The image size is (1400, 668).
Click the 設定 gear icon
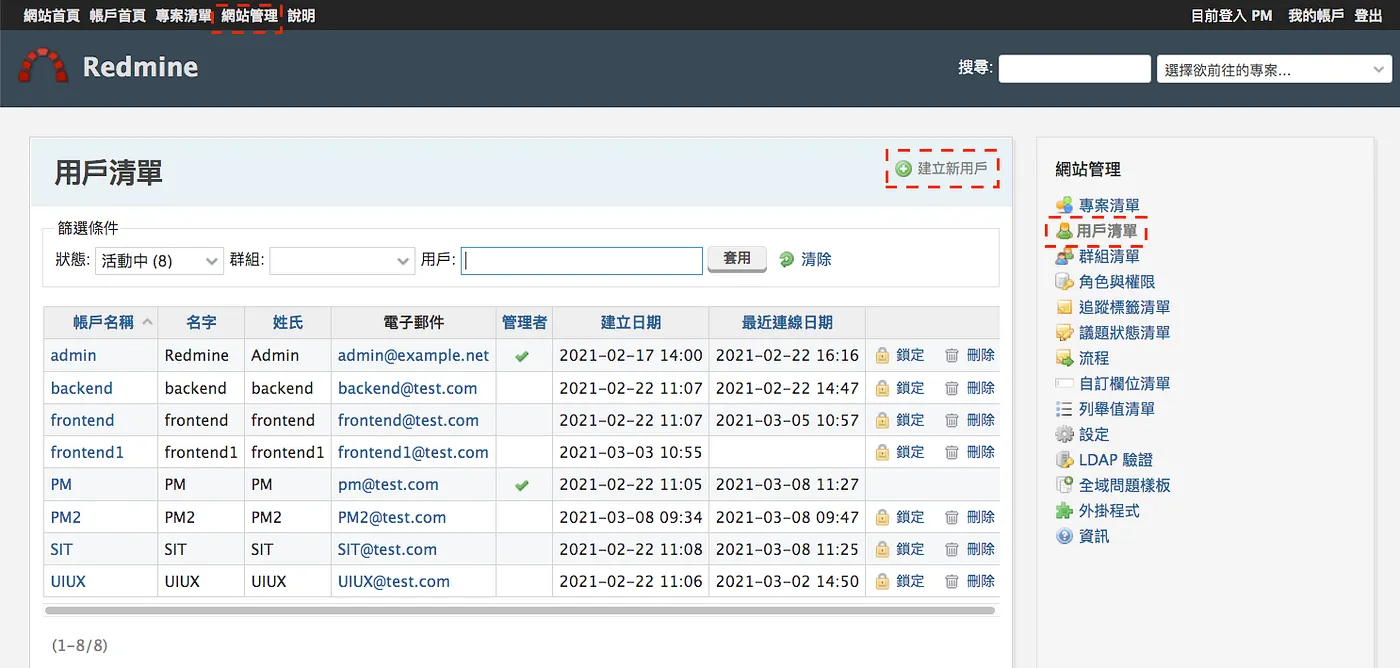click(1065, 434)
